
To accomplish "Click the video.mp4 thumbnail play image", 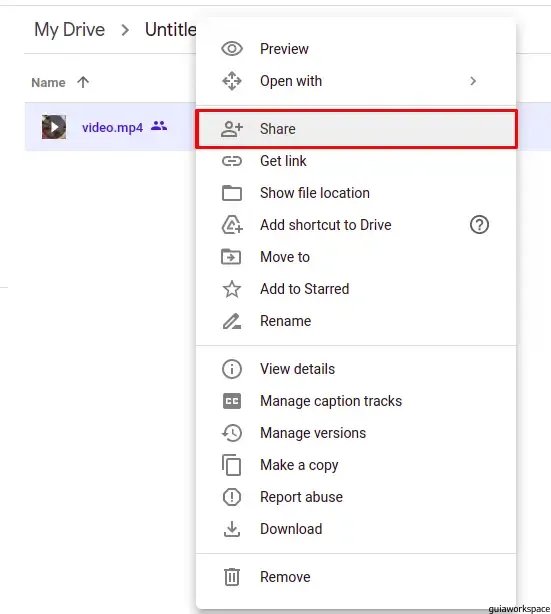I will [54, 127].
